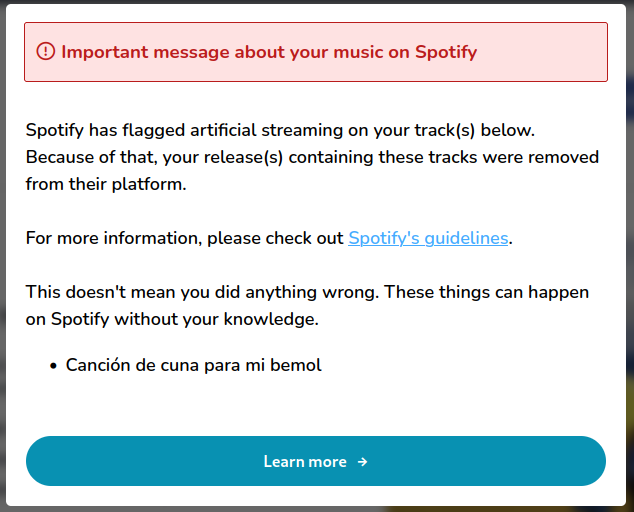The width and height of the screenshot is (634, 512).
Task: Select the 'Important message about your music' heading
Action: point(269,52)
